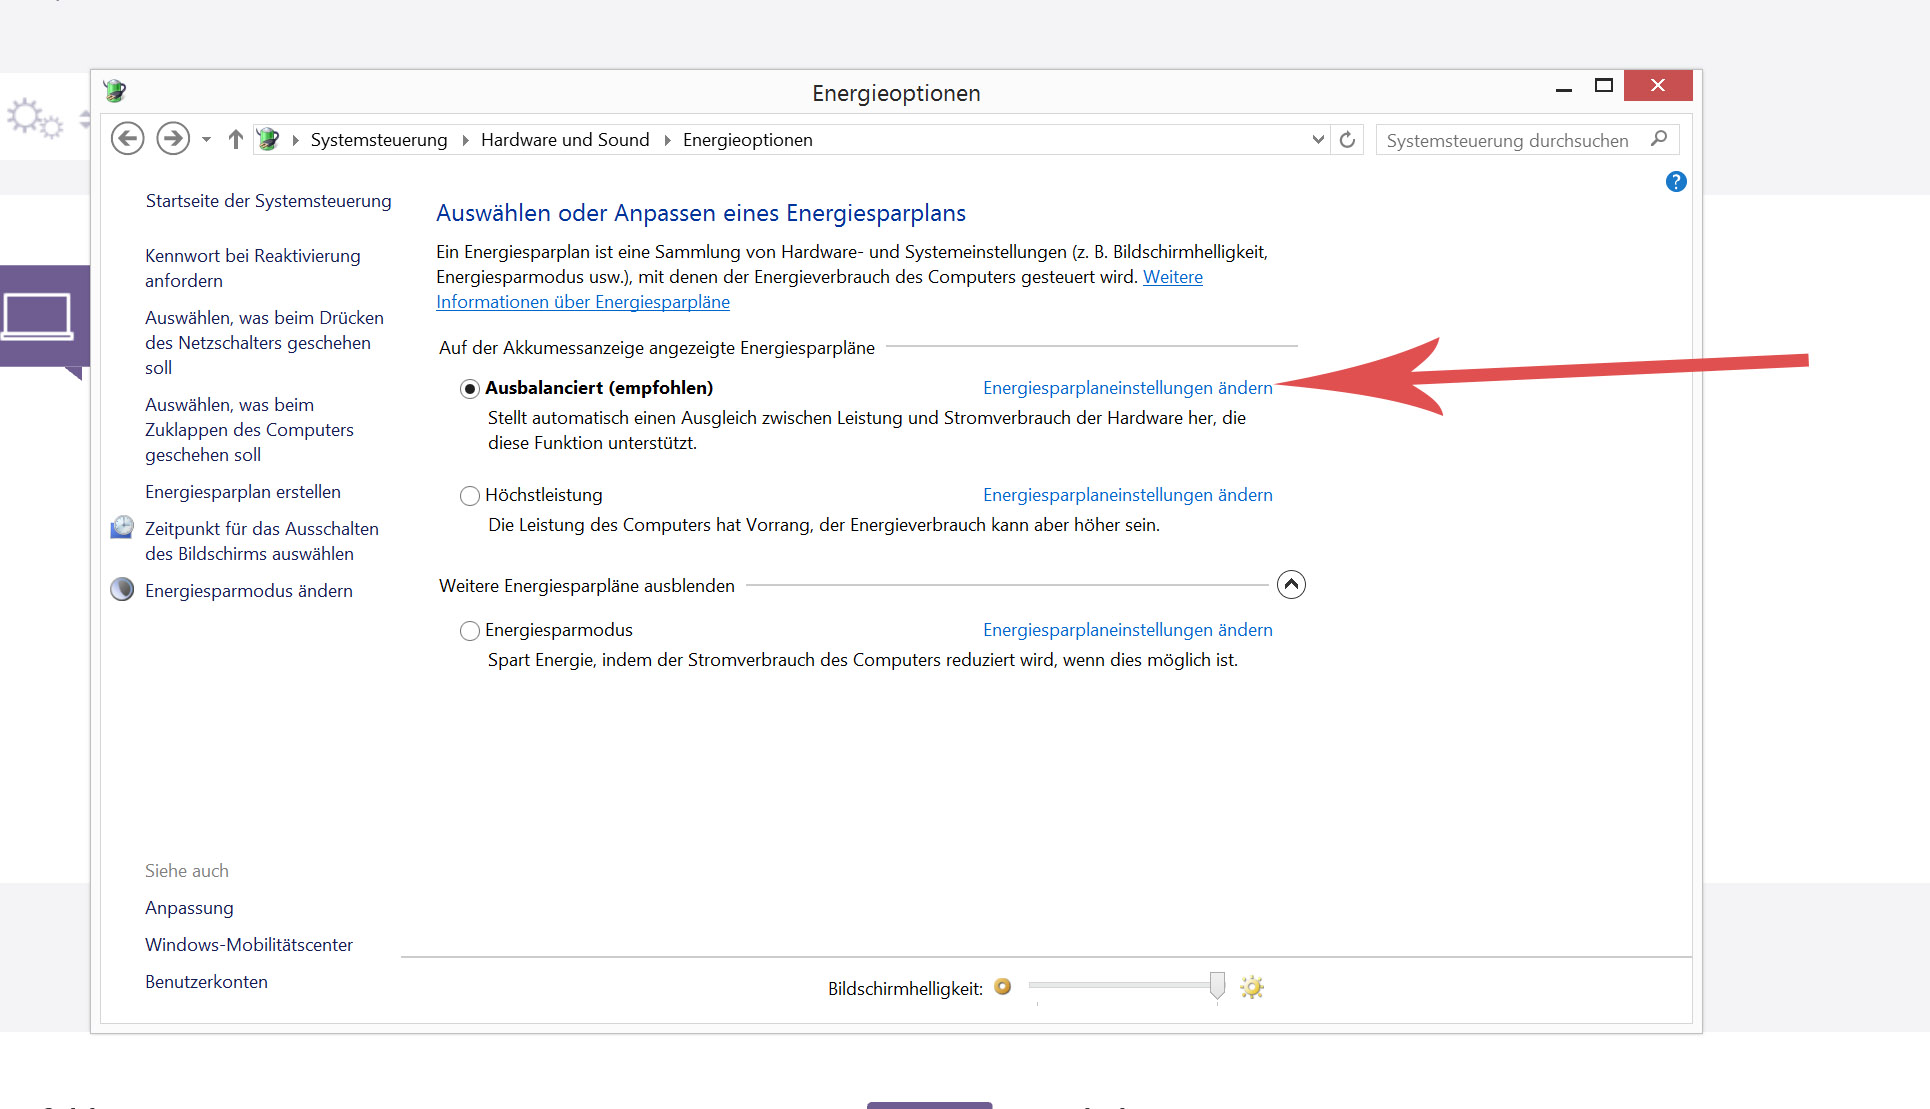Image resolution: width=1930 pixels, height=1109 pixels.
Task: Go back with the back arrow
Action: (x=127, y=139)
